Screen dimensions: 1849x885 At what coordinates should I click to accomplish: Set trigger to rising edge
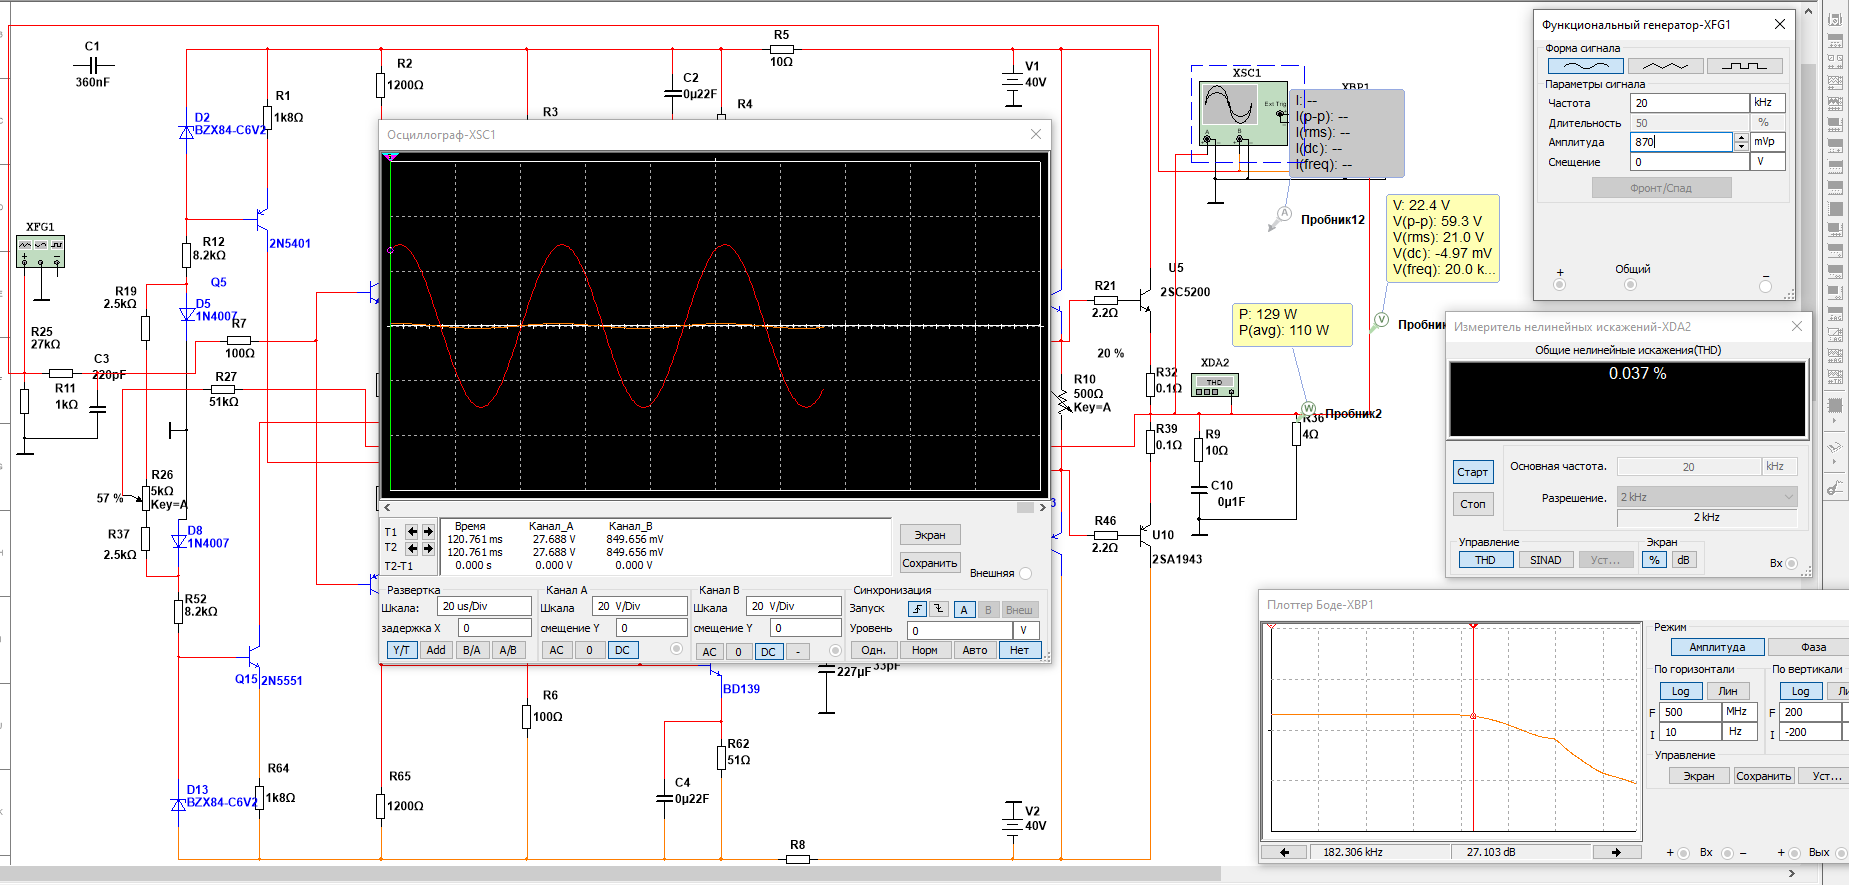tap(917, 609)
